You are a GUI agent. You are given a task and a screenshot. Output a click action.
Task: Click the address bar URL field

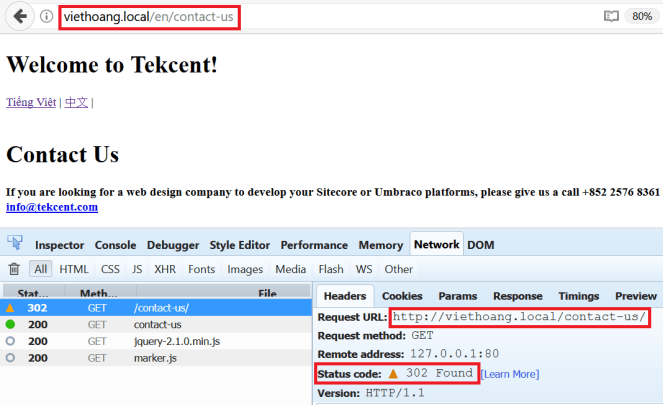coord(300,17)
